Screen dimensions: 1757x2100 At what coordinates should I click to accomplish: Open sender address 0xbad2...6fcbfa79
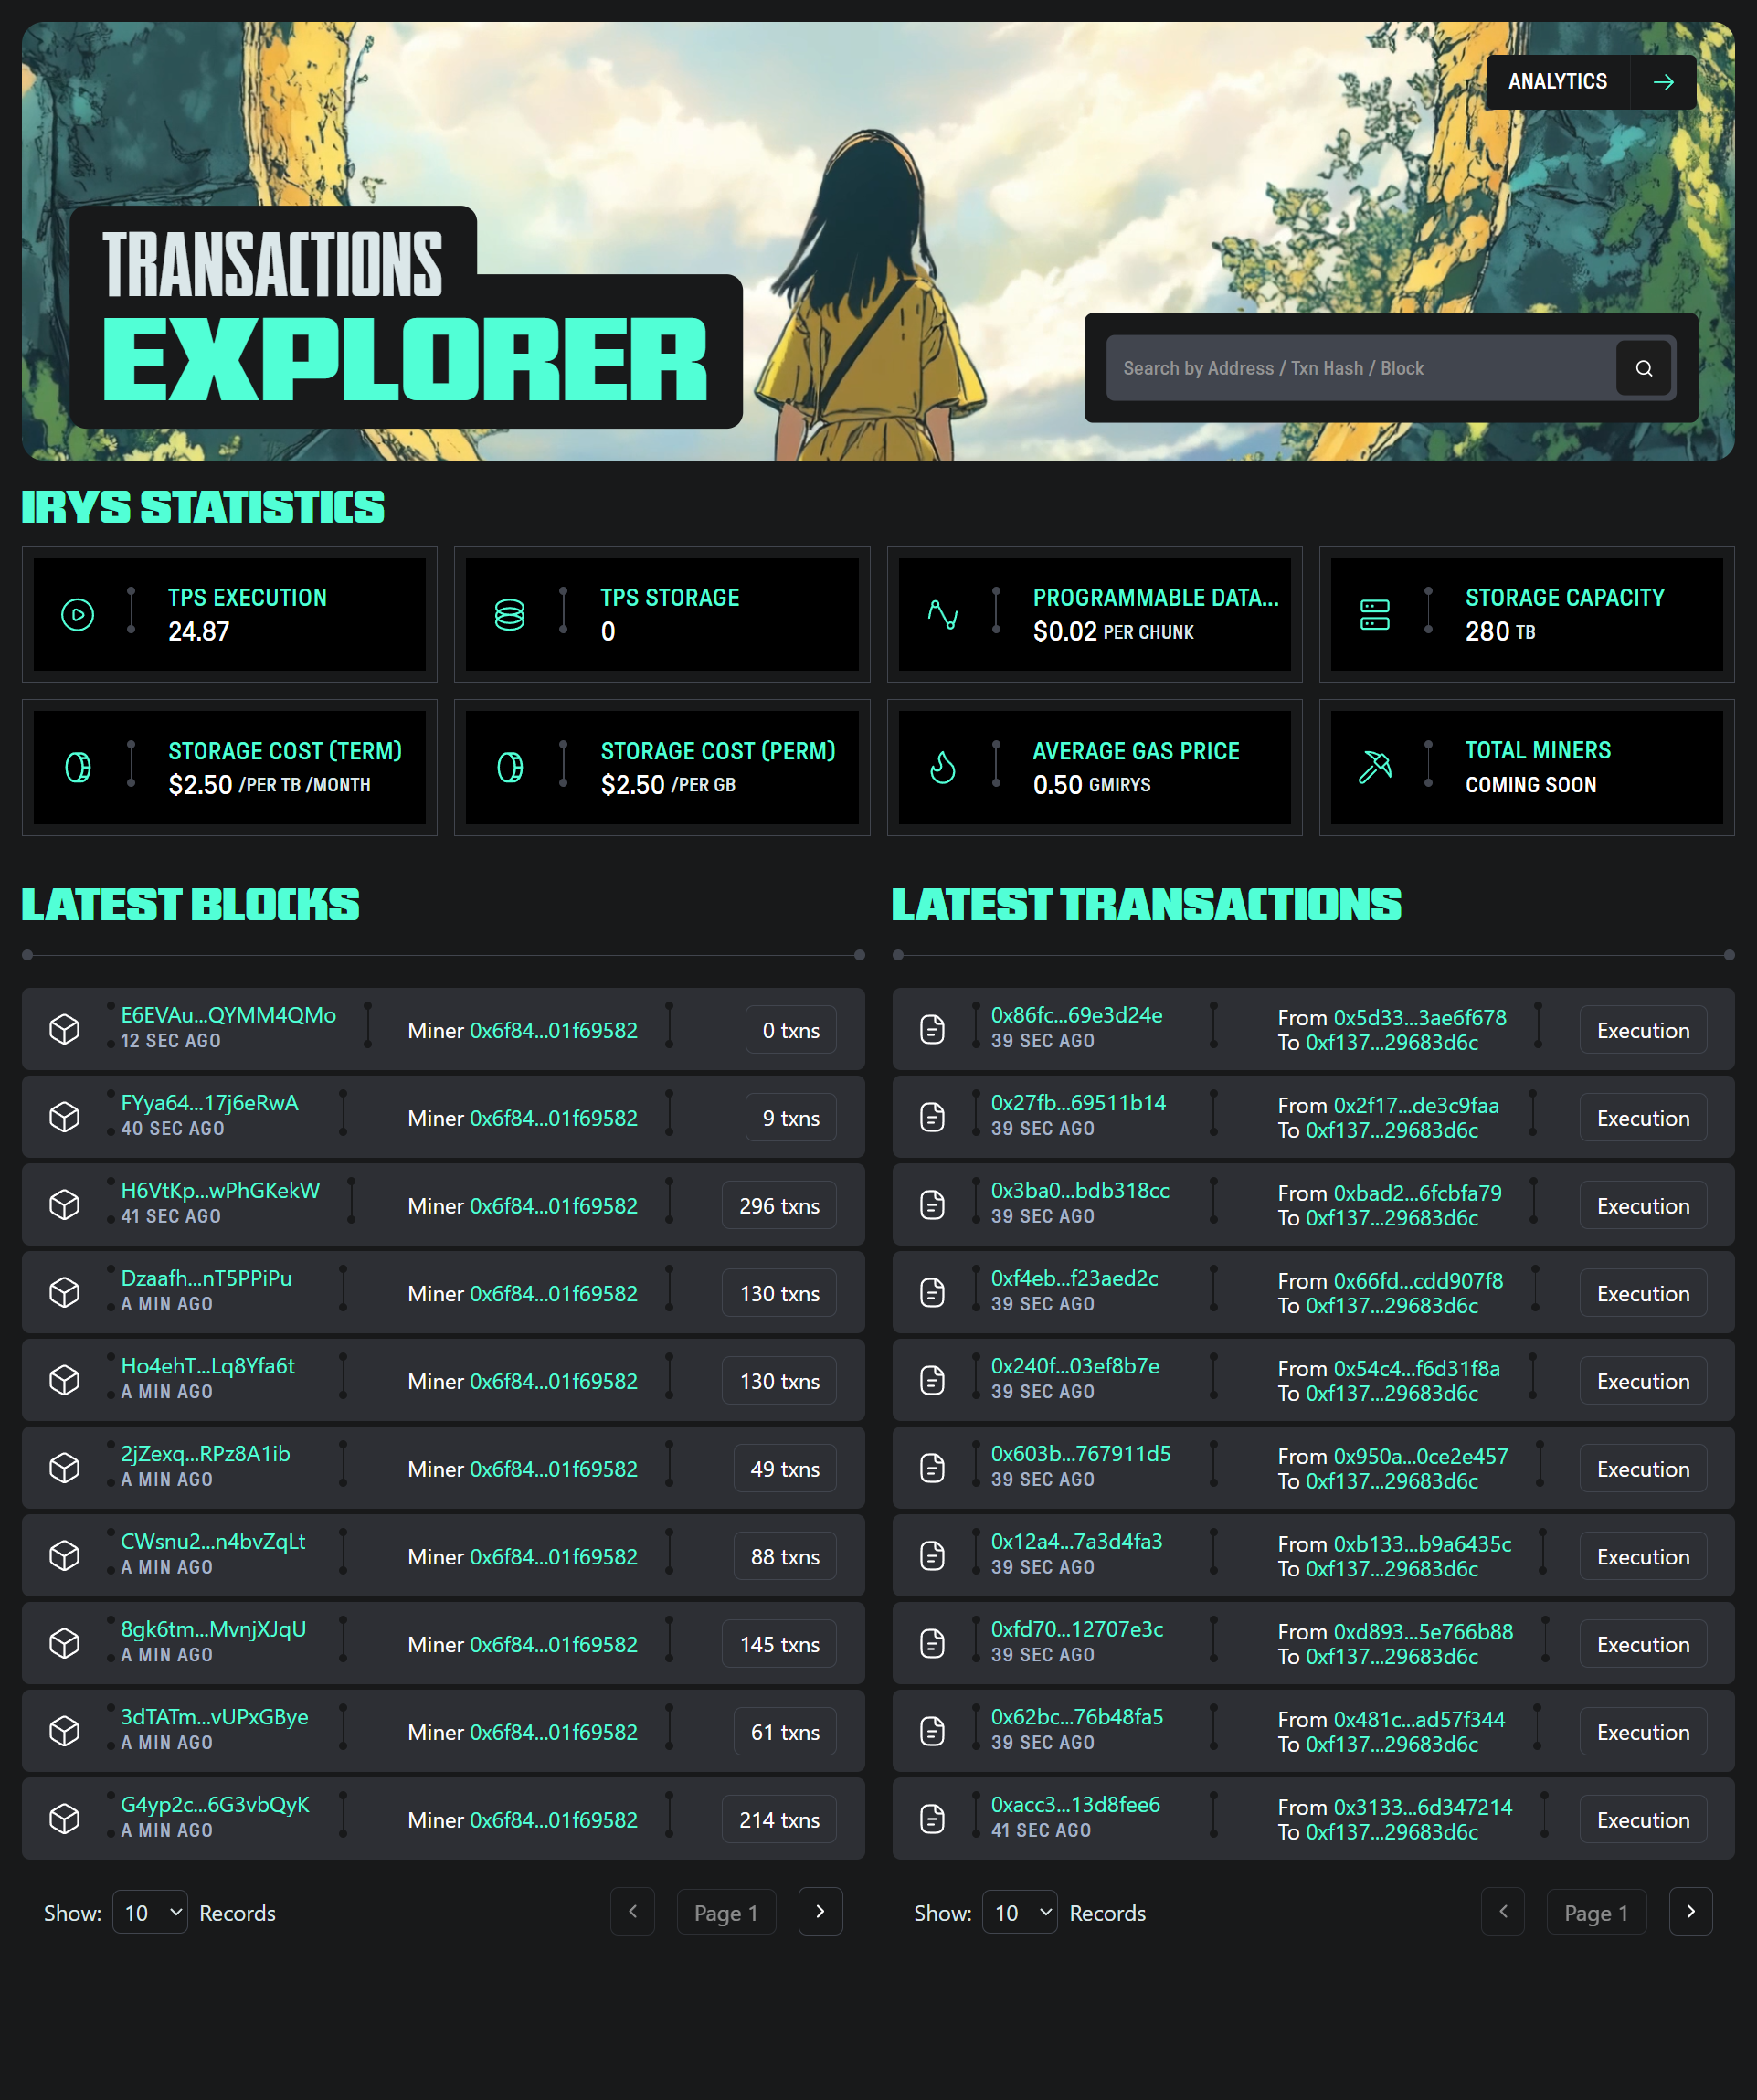1417,1193
